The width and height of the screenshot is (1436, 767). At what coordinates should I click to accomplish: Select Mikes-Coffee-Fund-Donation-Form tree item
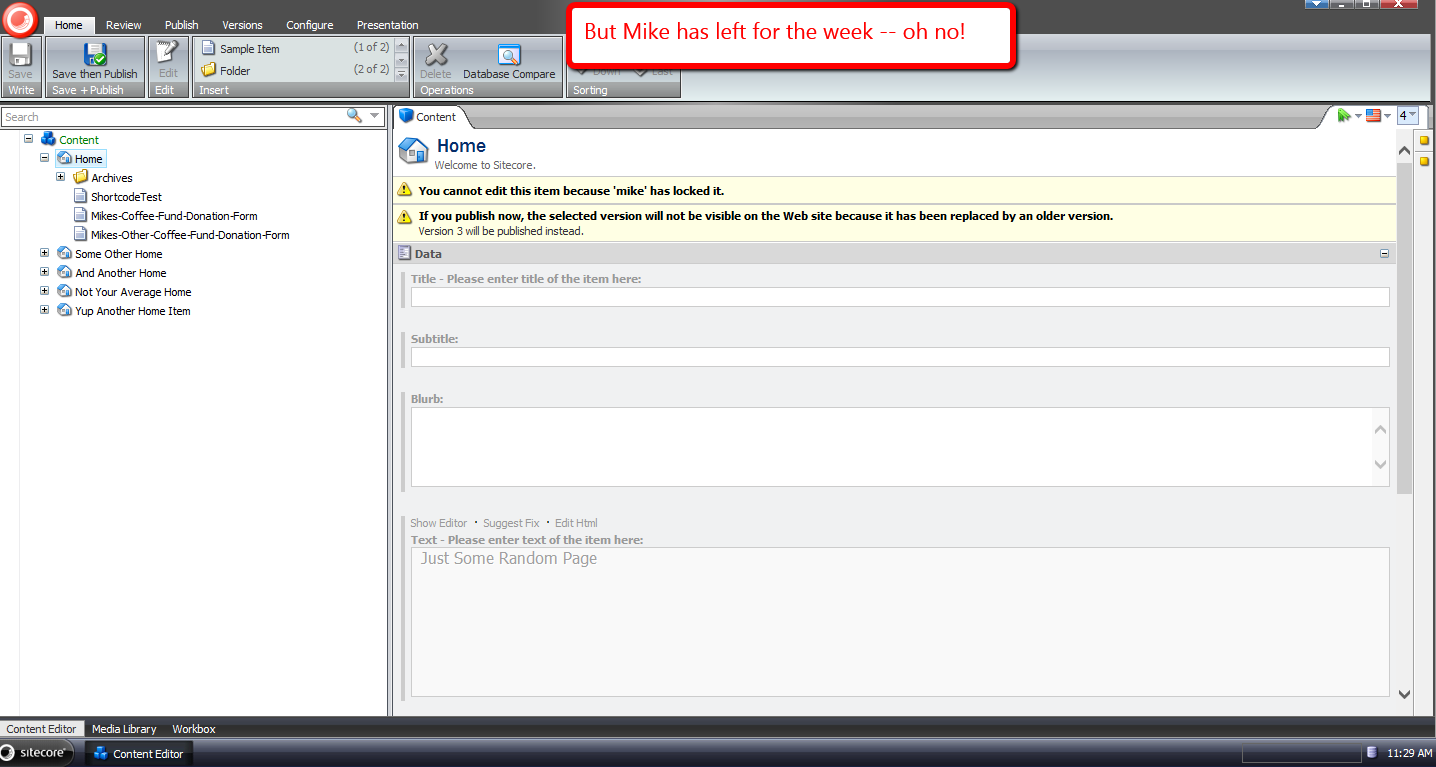click(174, 216)
